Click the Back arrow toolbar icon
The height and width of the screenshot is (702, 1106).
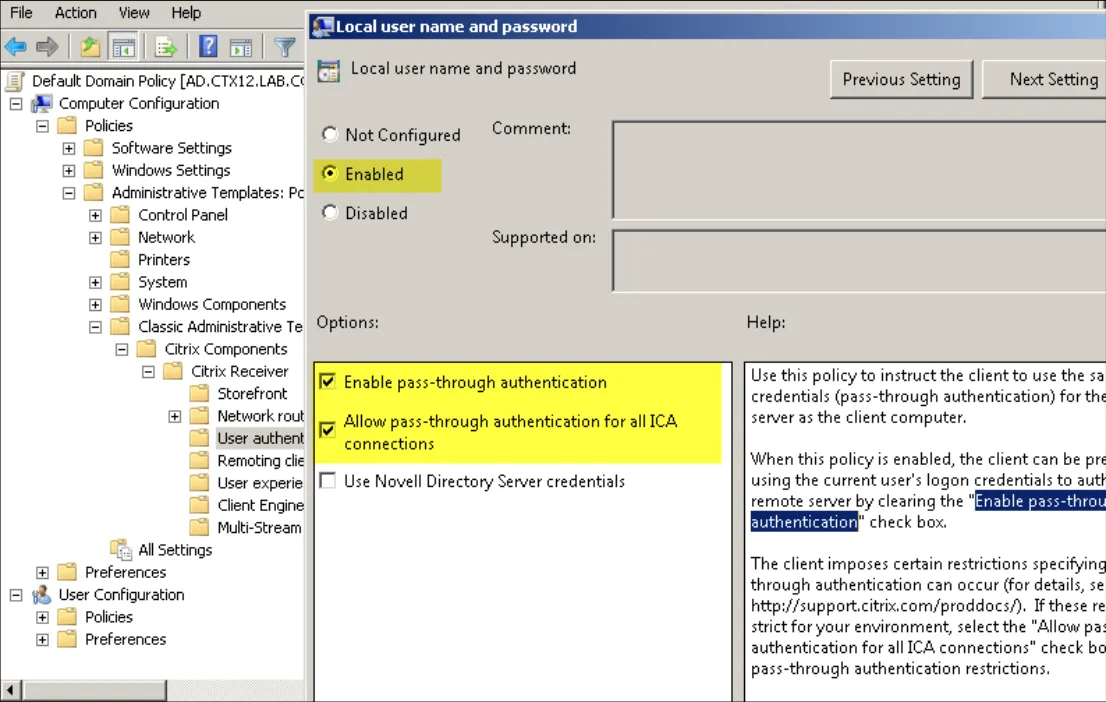(16, 47)
